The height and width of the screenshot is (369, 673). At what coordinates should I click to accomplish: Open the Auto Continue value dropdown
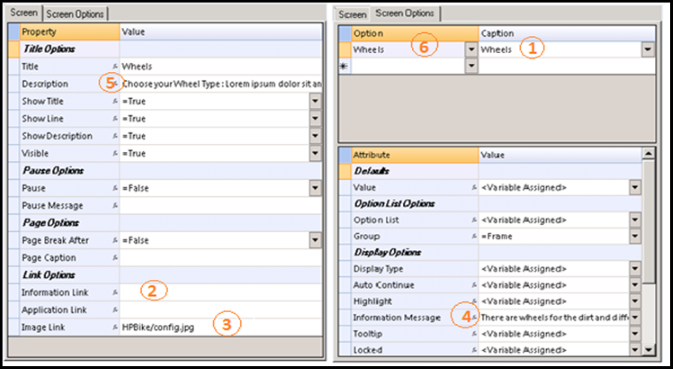(635, 285)
